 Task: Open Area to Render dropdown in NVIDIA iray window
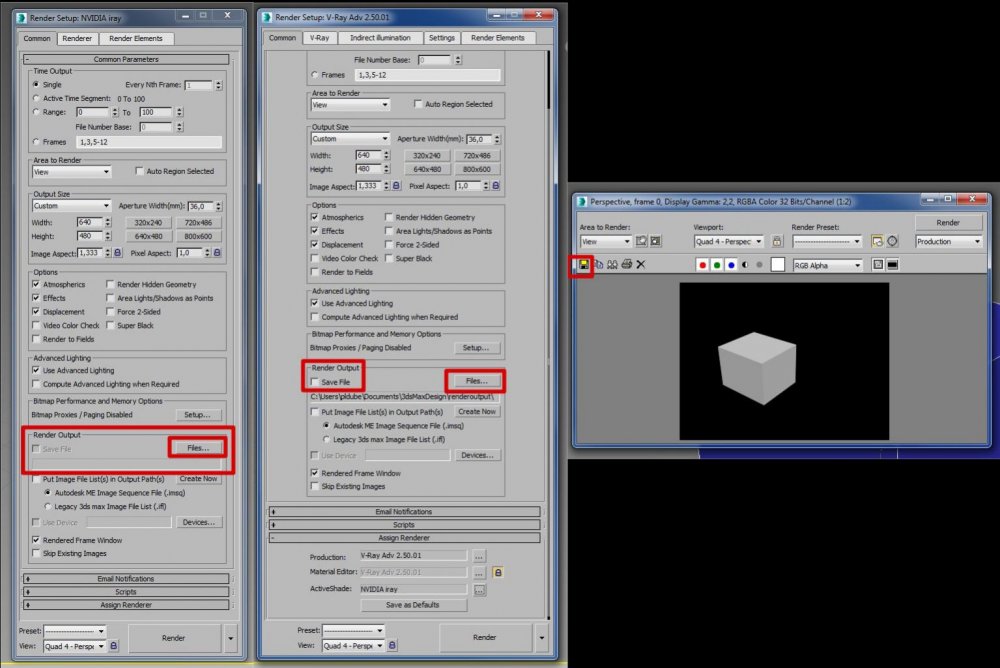coord(71,172)
